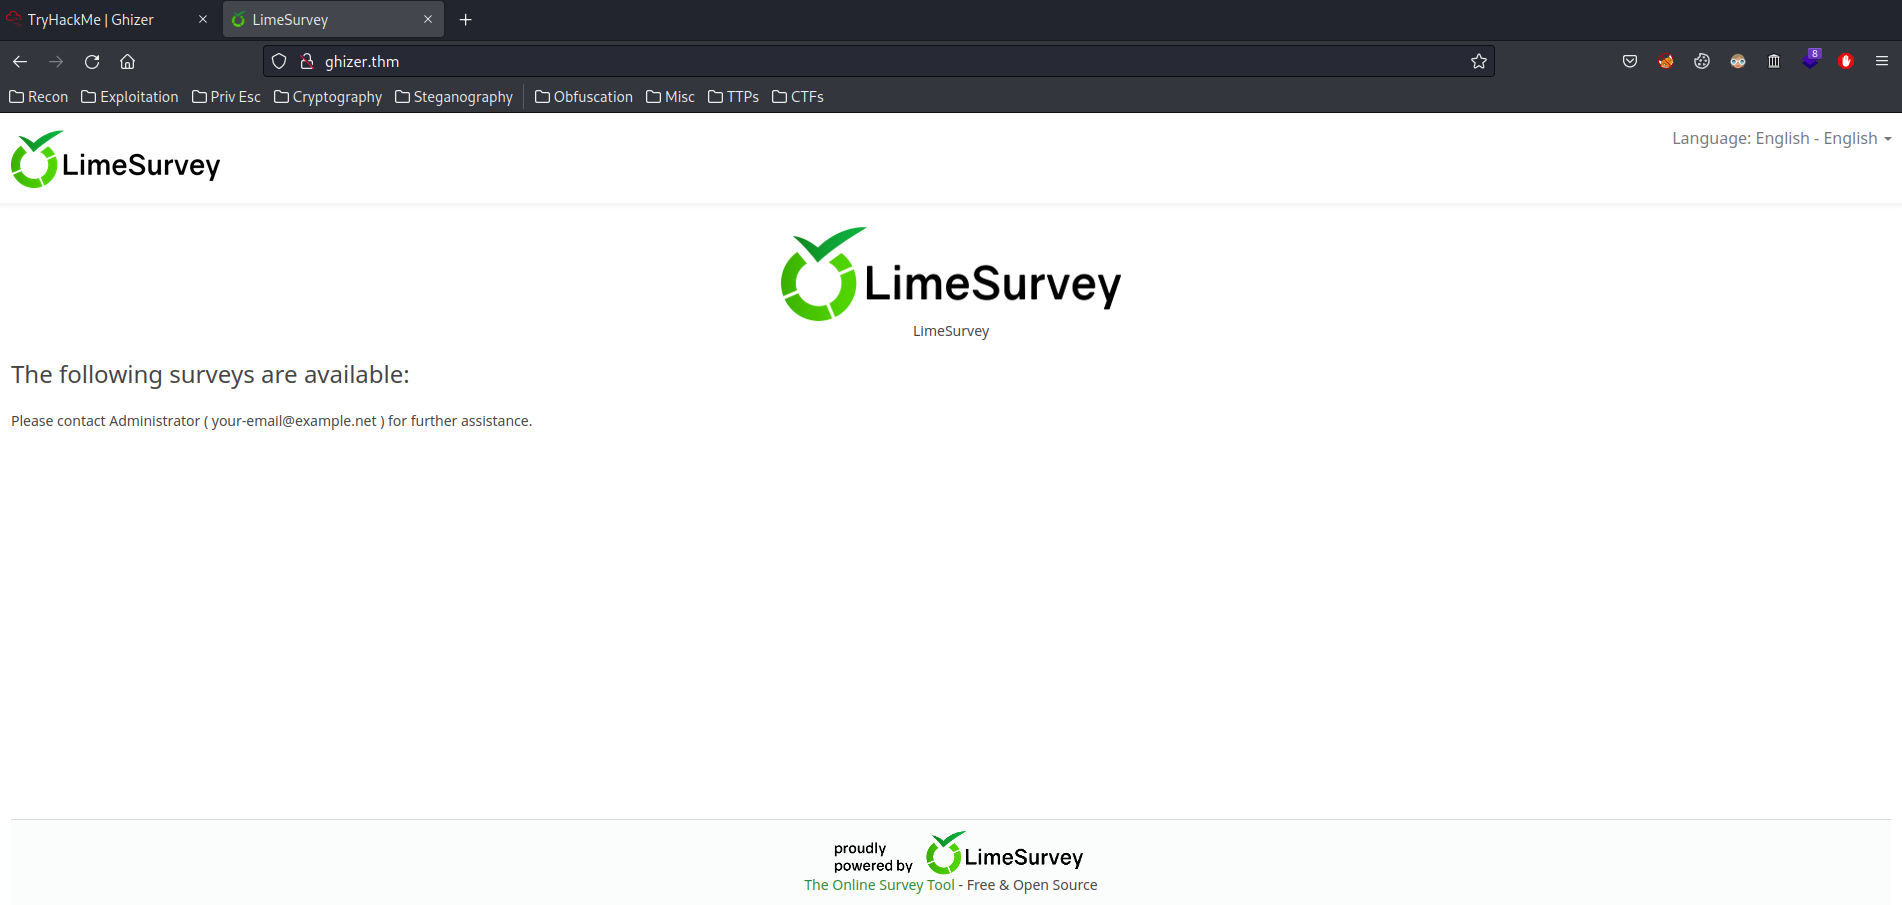1902x905 pixels.
Task: Open the Obfuscation bookmarks folder
Action: (x=584, y=97)
